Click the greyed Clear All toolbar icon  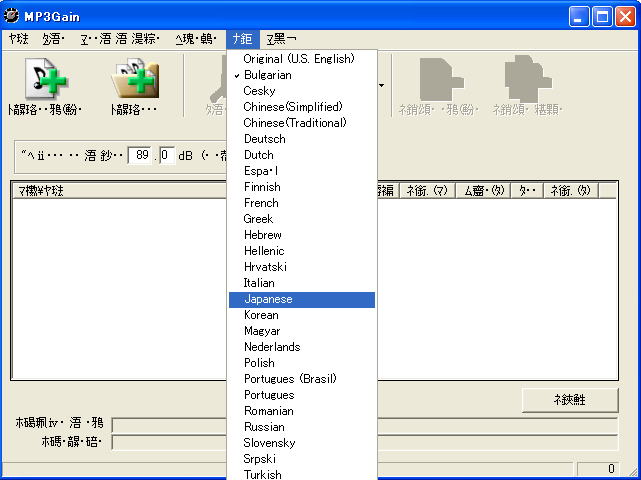pos(527,79)
